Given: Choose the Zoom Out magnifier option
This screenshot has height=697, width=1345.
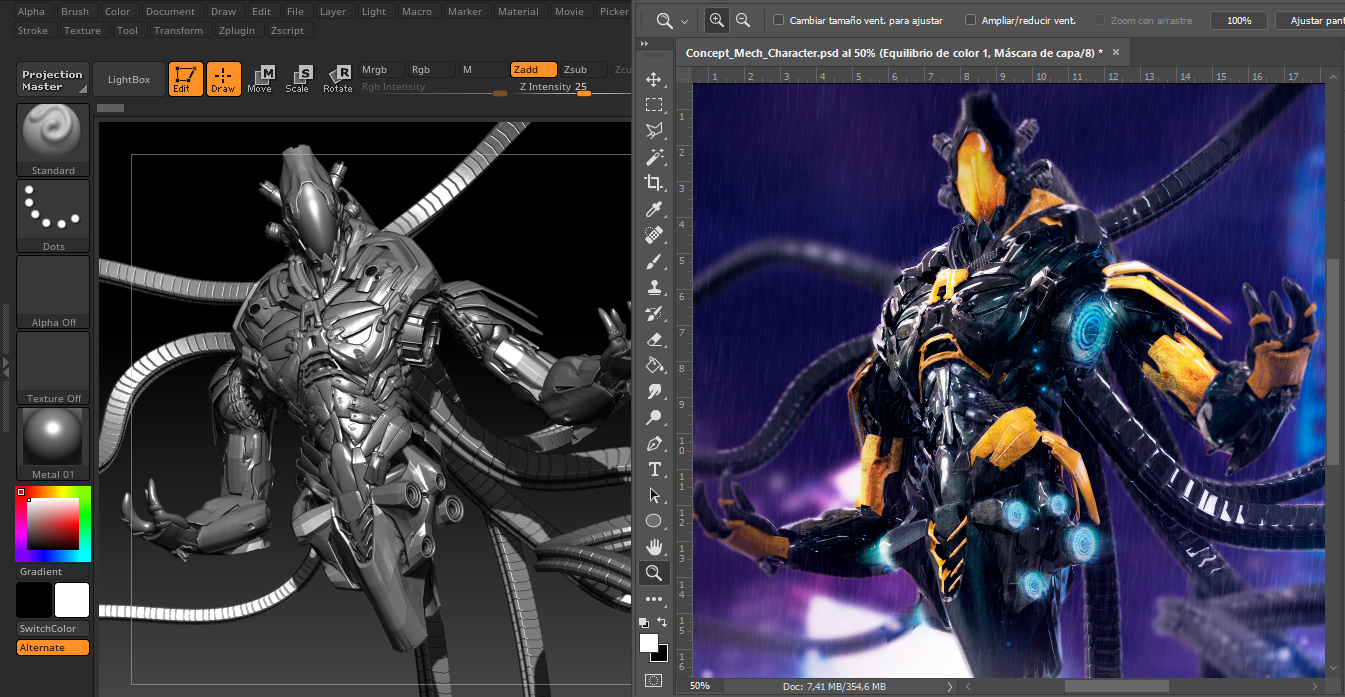Looking at the screenshot, I should [x=743, y=20].
